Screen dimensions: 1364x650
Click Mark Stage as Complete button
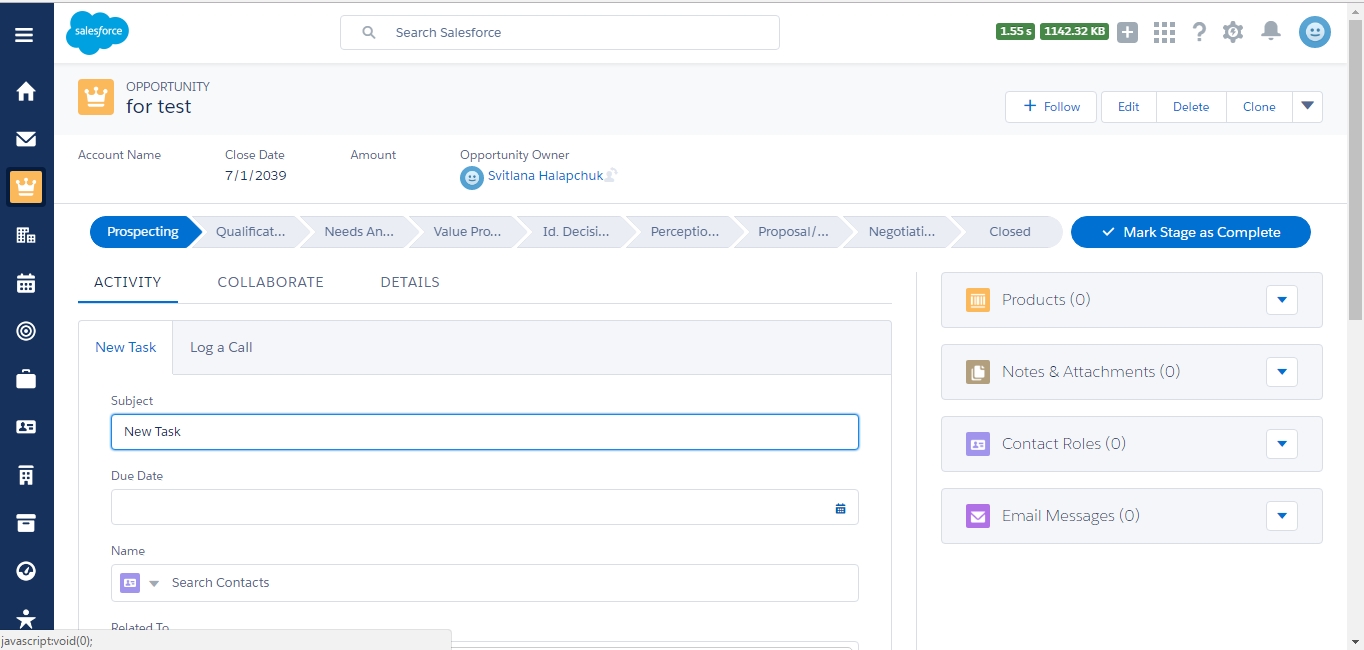pyautogui.click(x=1190, y=232)
